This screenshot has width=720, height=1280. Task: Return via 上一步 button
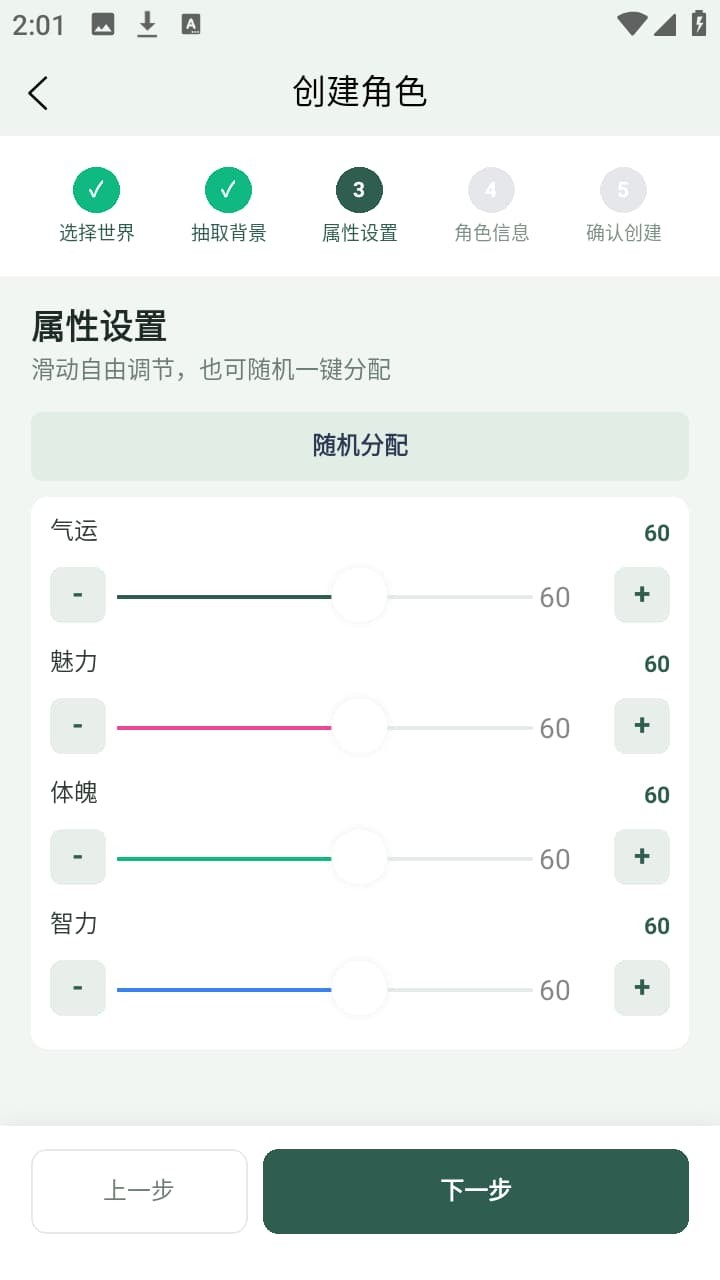[139, 1191]
